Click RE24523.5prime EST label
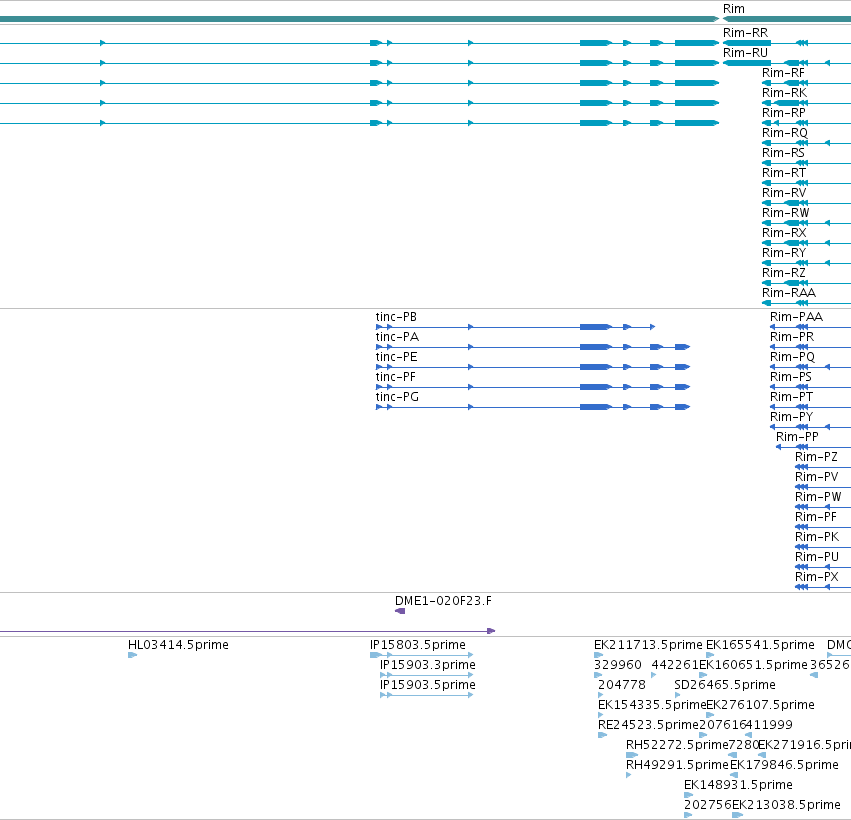The height and width of the screenshot is (820, 851). point(648,726)
